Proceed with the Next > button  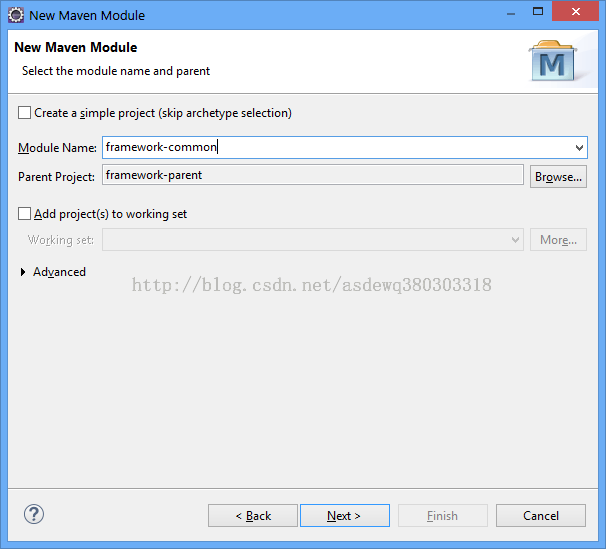click(x=345, y=515)
